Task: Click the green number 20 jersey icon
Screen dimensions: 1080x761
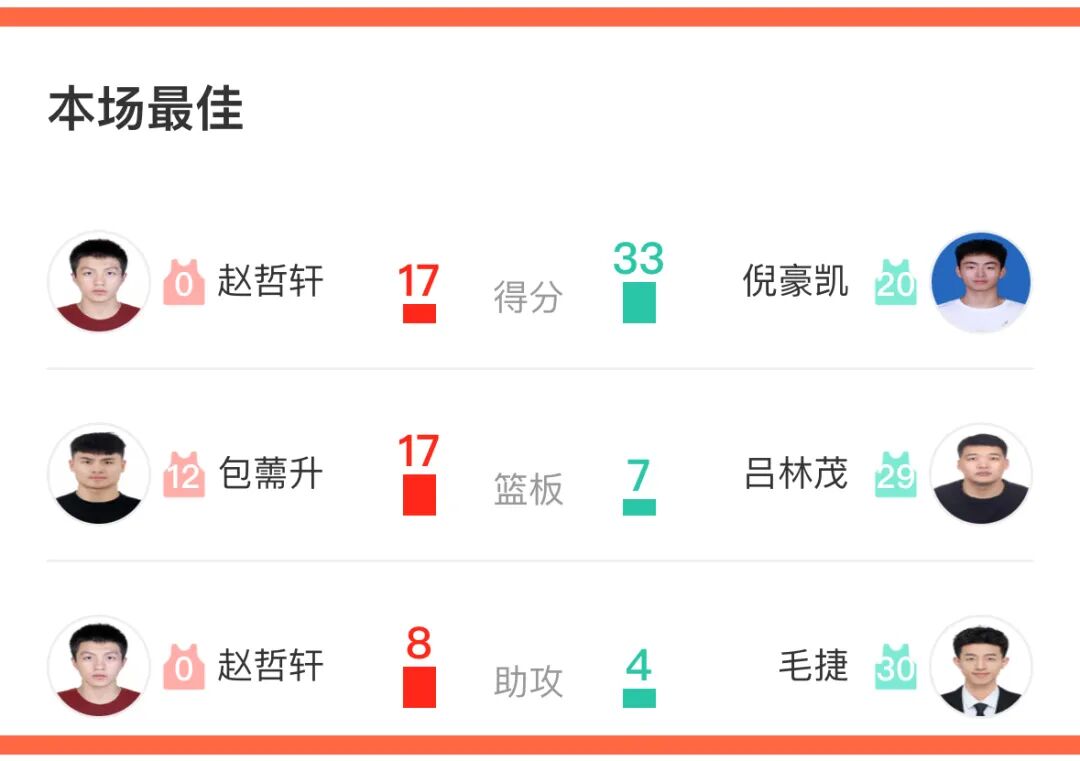Action: pos(896,283)
